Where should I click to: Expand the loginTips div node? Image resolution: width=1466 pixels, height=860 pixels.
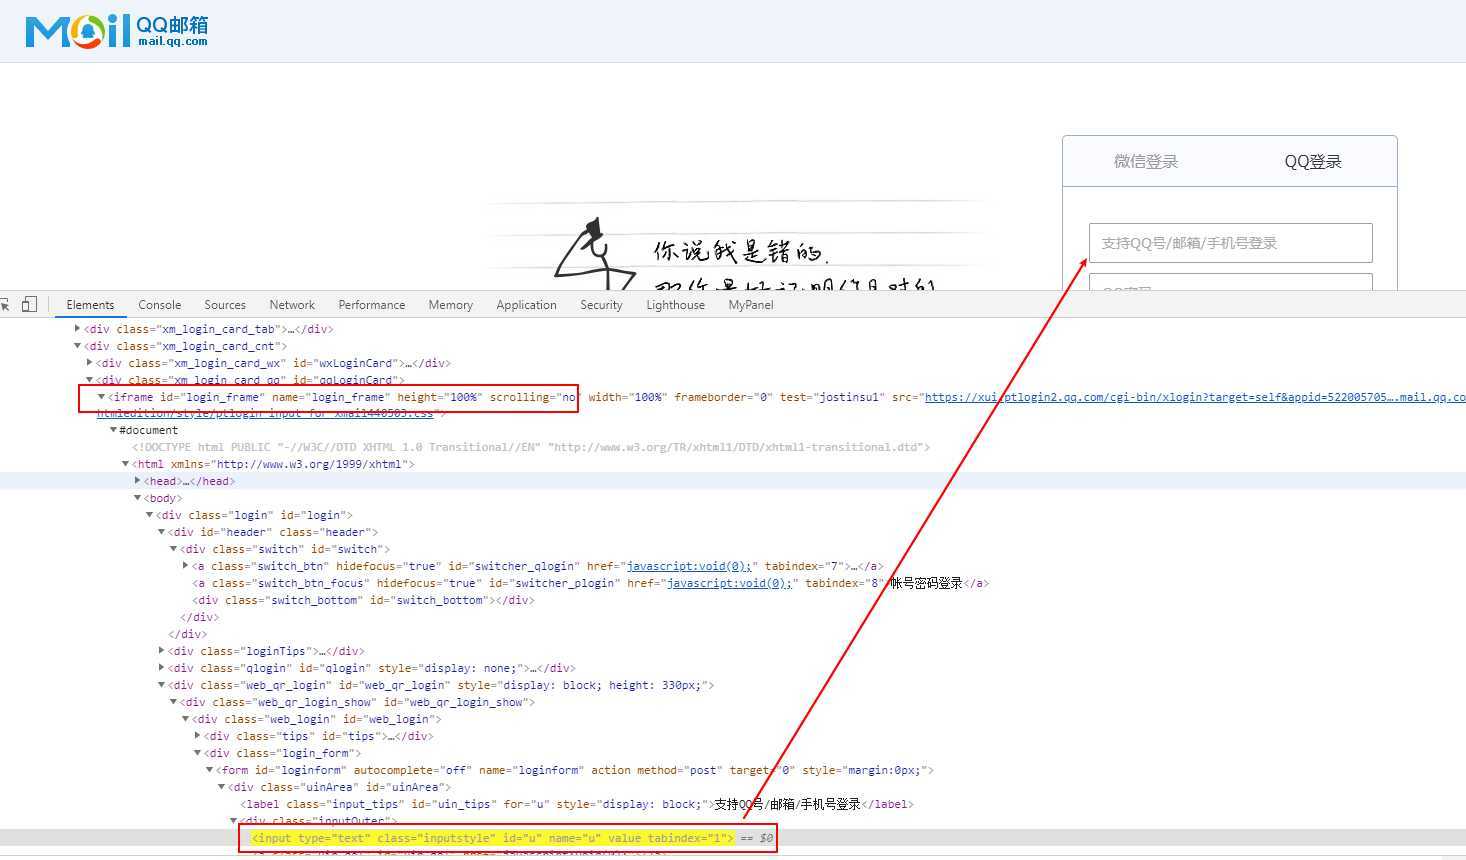(162, 651)
